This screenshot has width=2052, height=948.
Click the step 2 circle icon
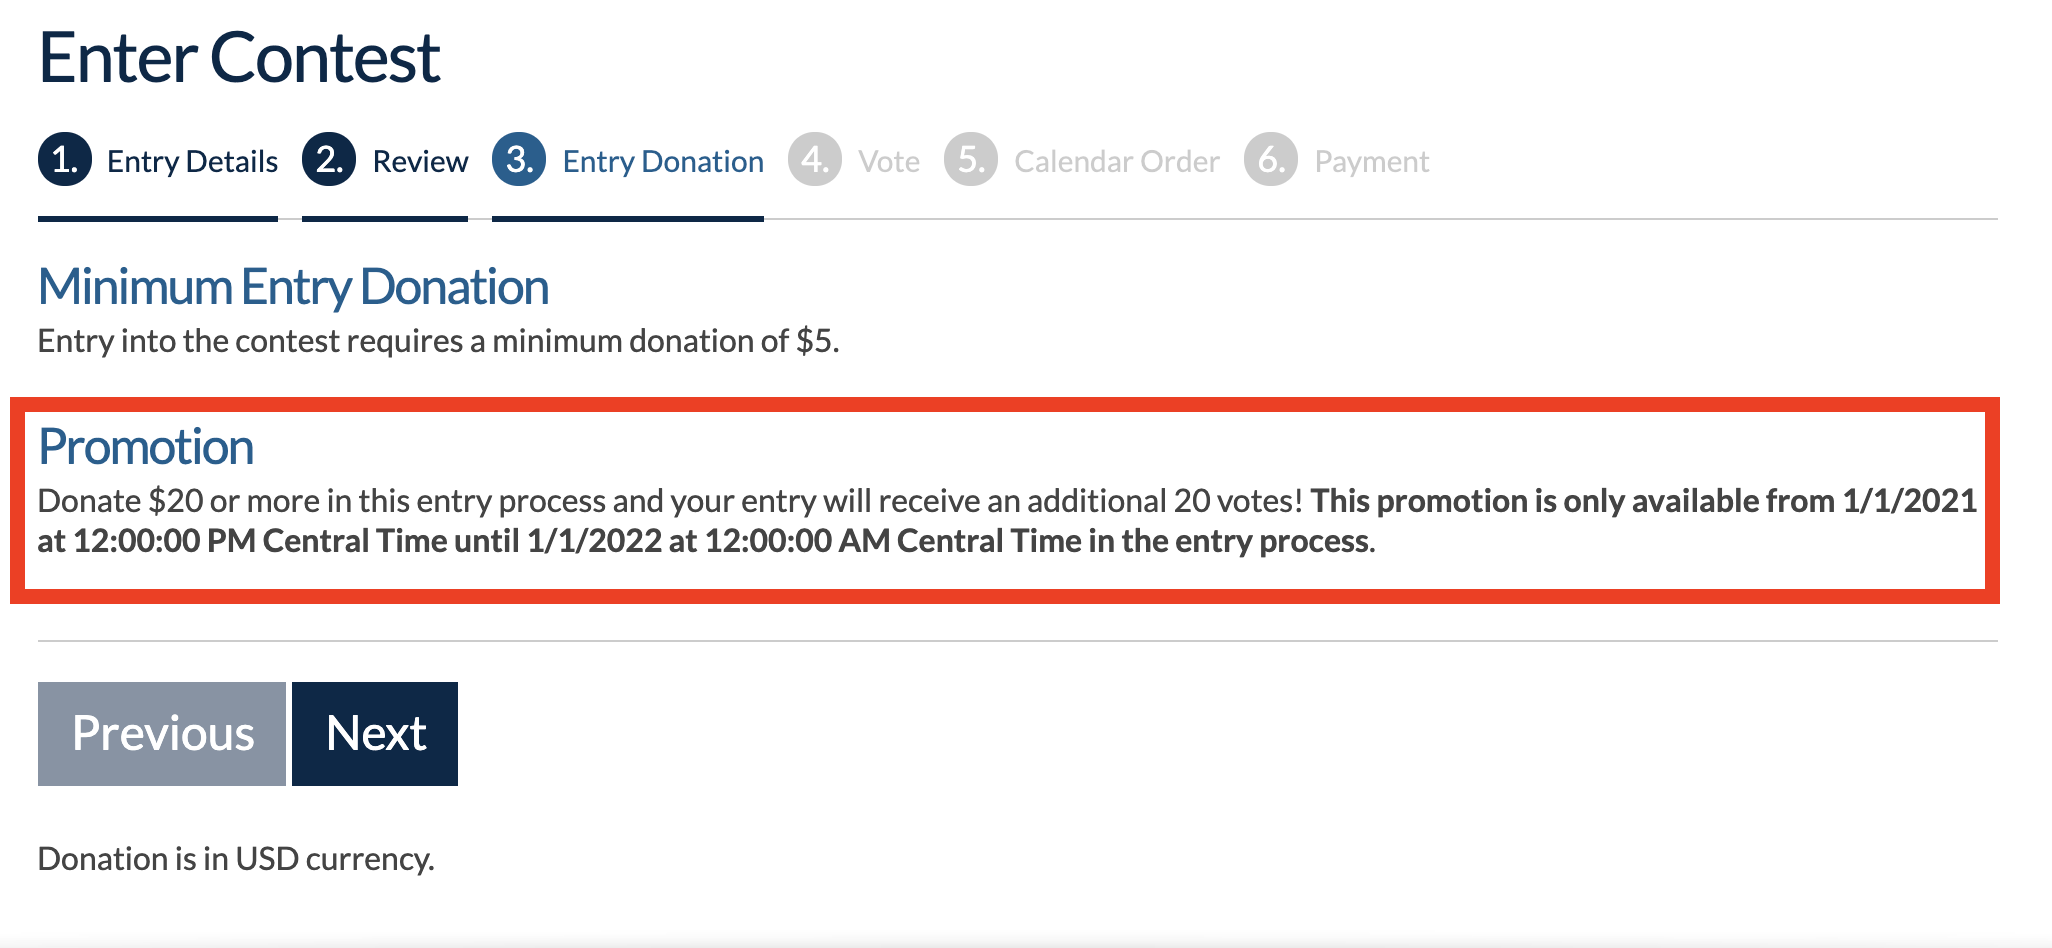pos(329,159)
